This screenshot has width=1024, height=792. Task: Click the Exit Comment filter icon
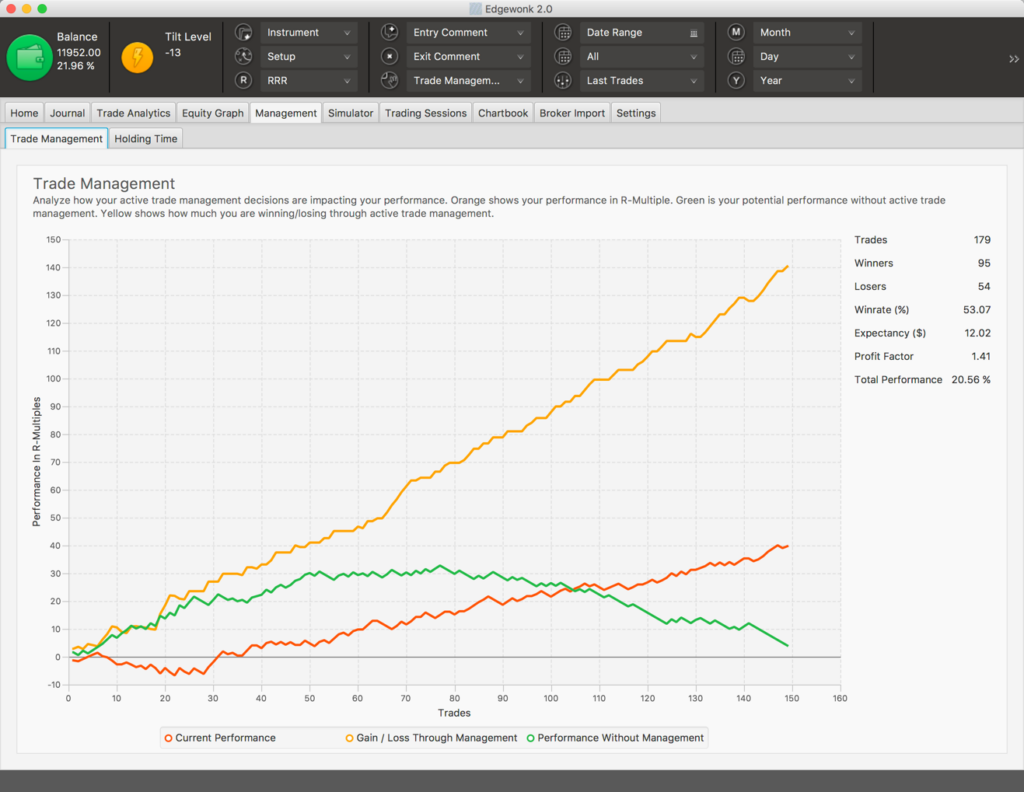click(389, 56)
